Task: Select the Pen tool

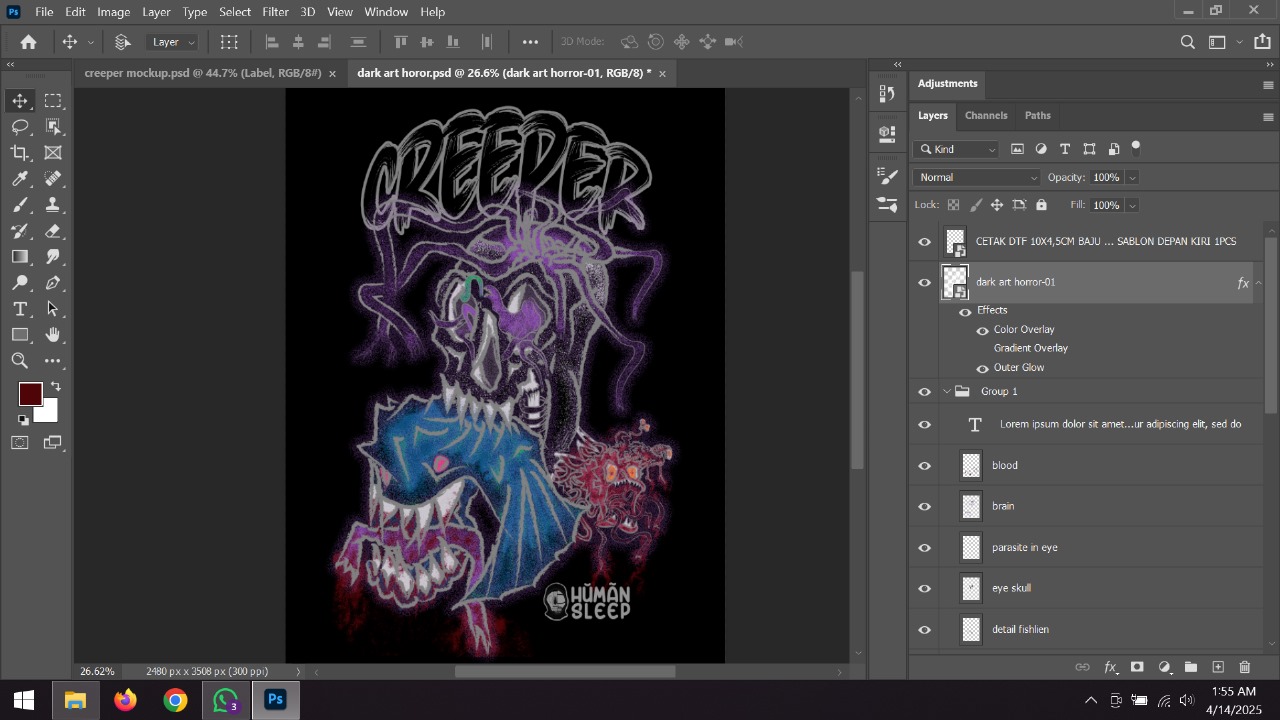Action: click(53, 283)
